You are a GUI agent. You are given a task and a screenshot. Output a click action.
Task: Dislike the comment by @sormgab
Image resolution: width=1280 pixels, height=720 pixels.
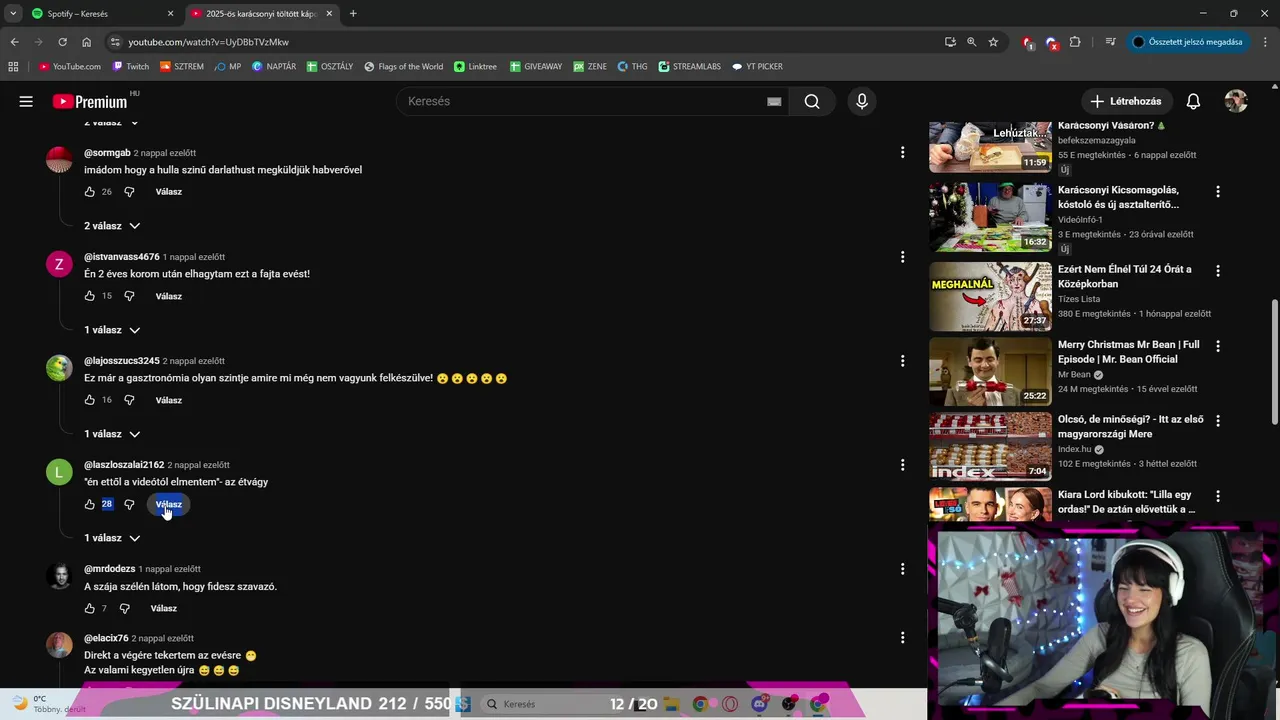[x=129, y=192]
